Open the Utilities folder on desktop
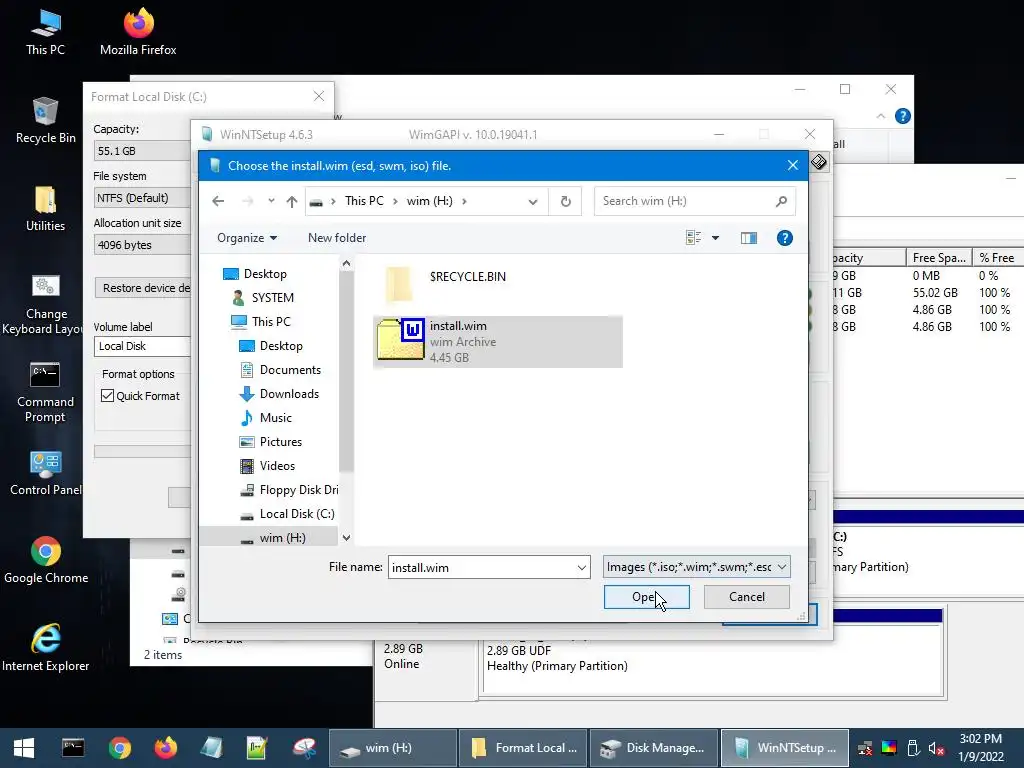The height and width of the screenshot is (768, 1024). (x=45, y=208)
